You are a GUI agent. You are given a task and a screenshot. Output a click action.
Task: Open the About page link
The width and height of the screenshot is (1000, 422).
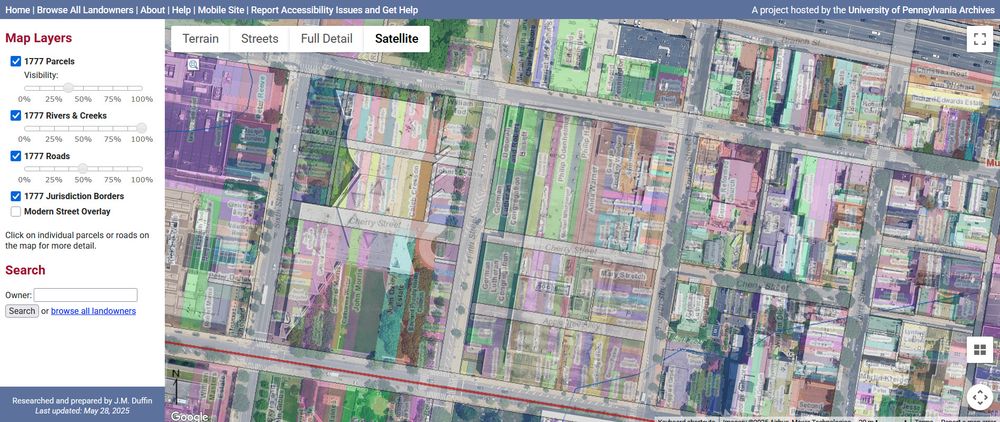152,10
